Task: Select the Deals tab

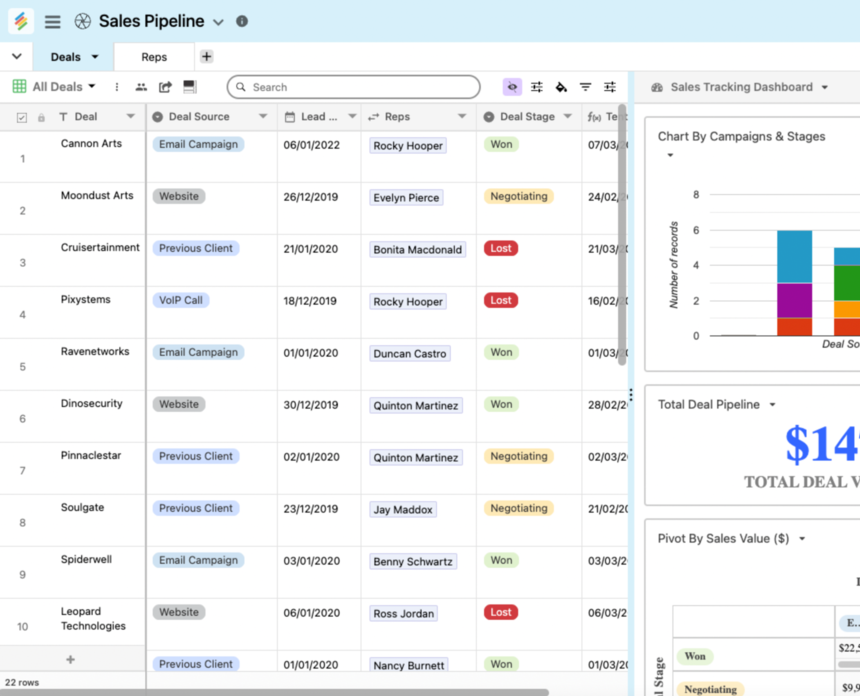Action: pos(64,56)
